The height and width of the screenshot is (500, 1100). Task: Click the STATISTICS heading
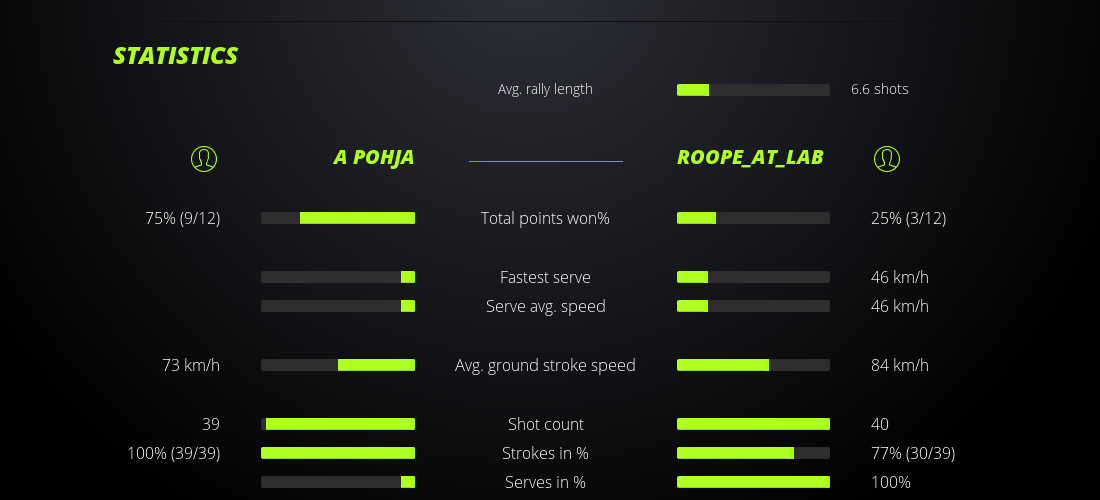click(x=176, y=56)
